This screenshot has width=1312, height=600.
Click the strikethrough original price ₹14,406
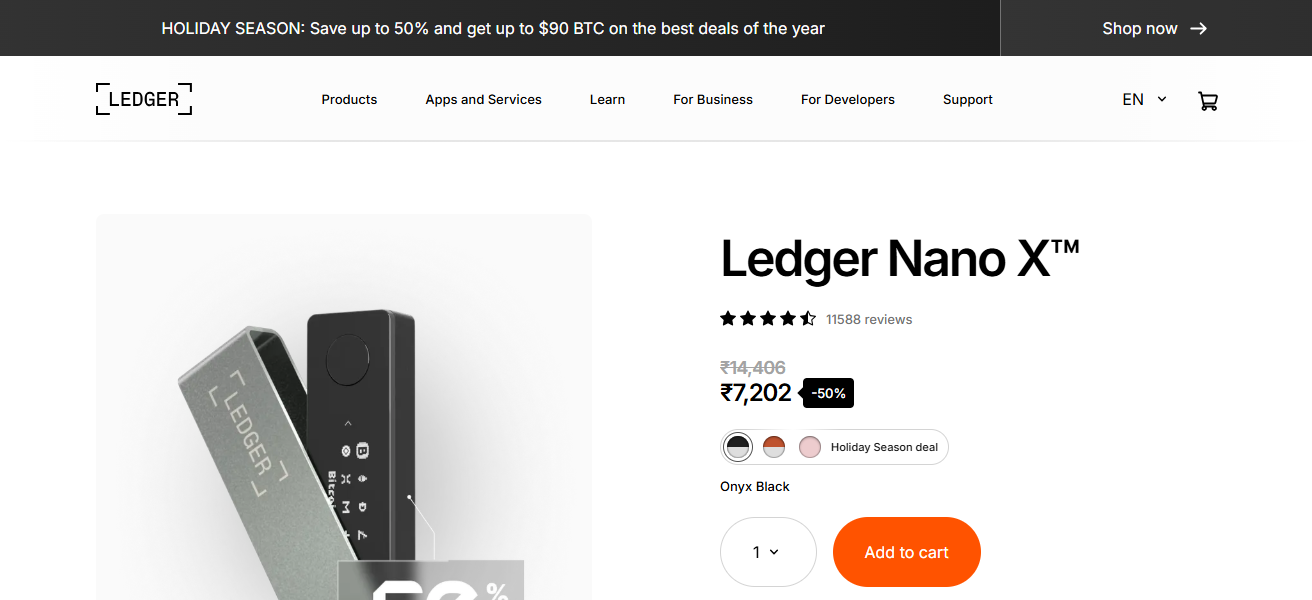pos(753,367)
